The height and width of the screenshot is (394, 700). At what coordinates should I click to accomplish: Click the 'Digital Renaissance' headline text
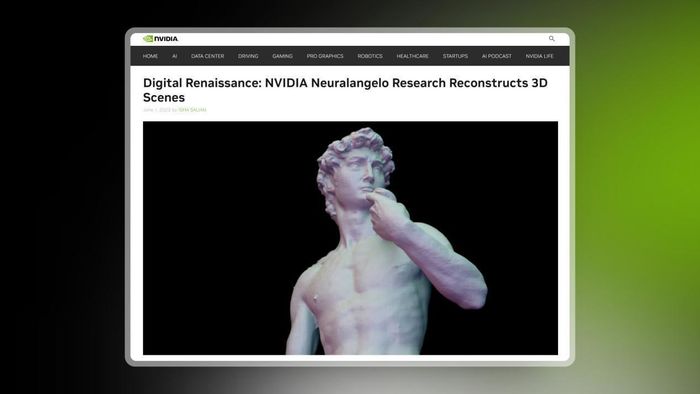[203, 83]
